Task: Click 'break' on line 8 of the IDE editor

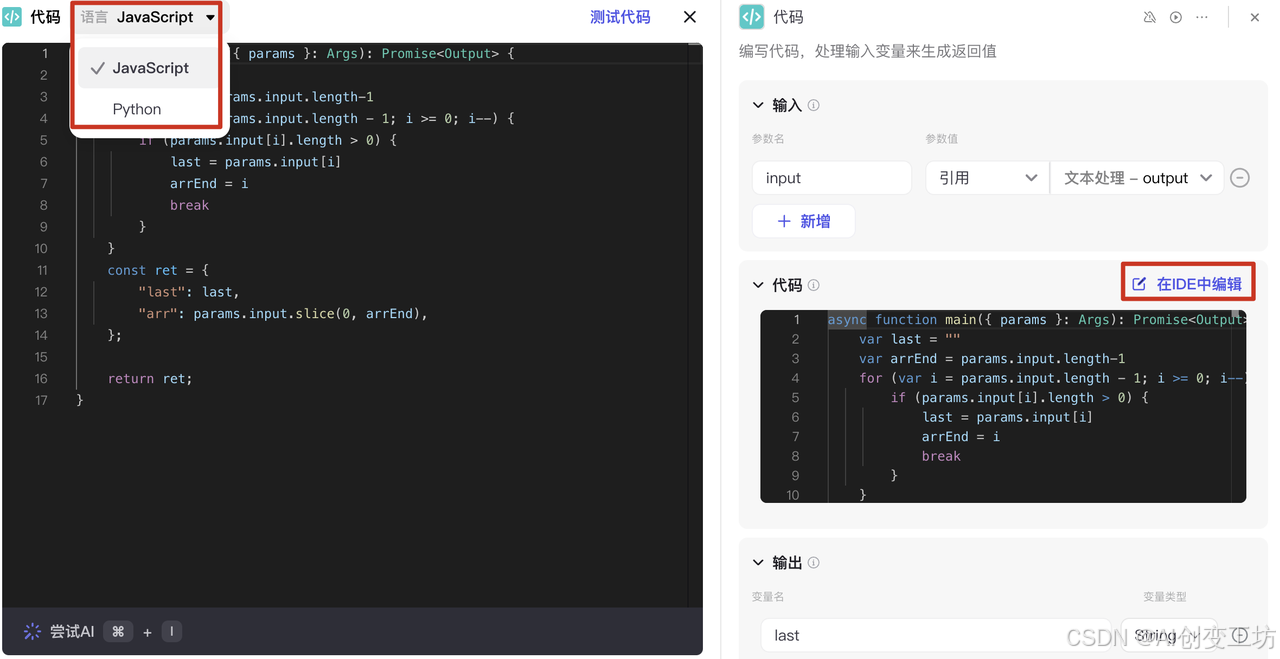Action: pos(190,205)
